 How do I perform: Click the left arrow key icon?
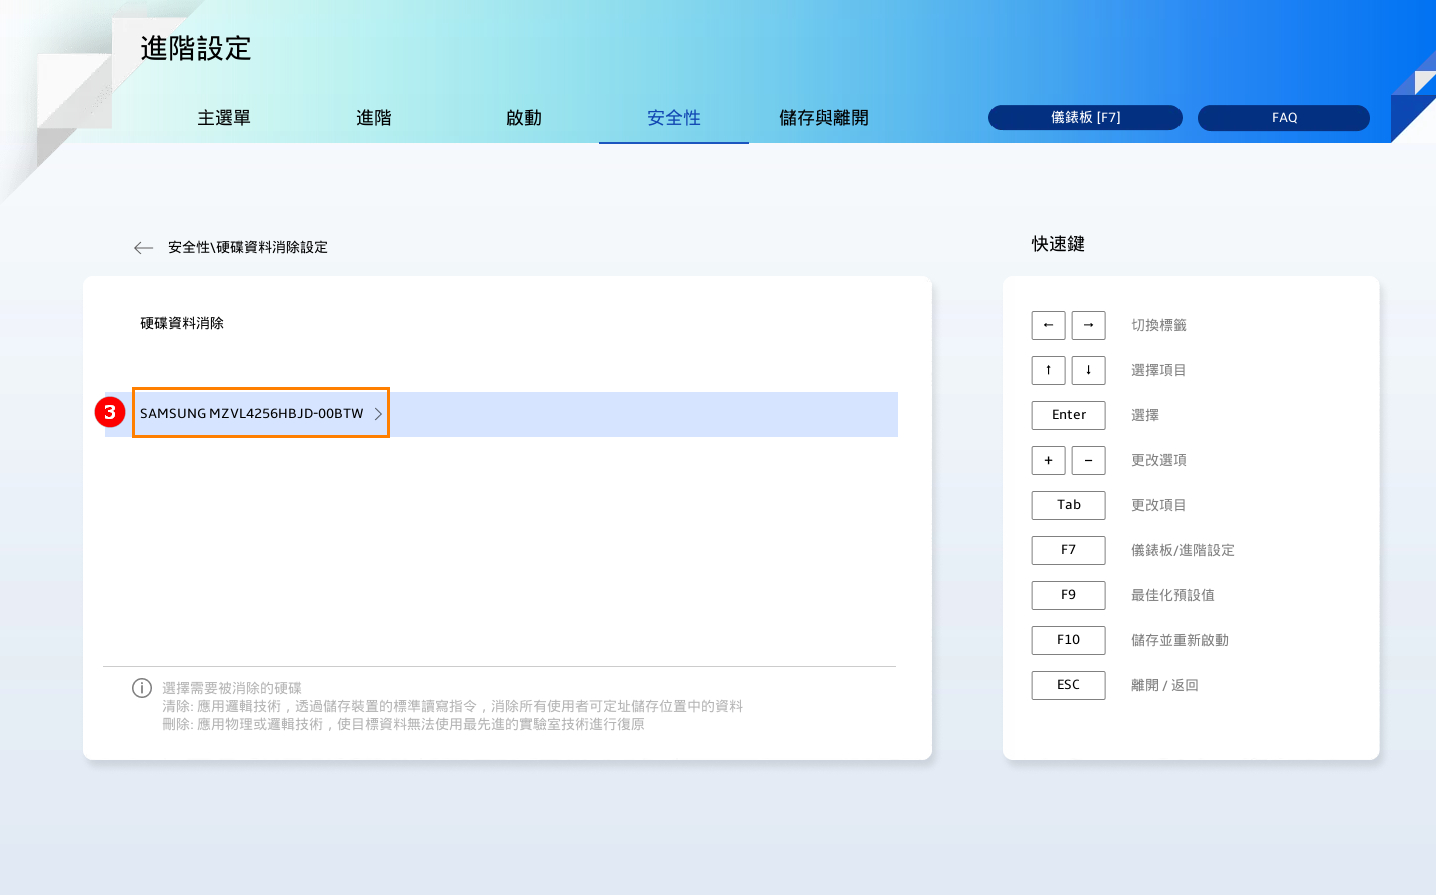point(1048,325)
